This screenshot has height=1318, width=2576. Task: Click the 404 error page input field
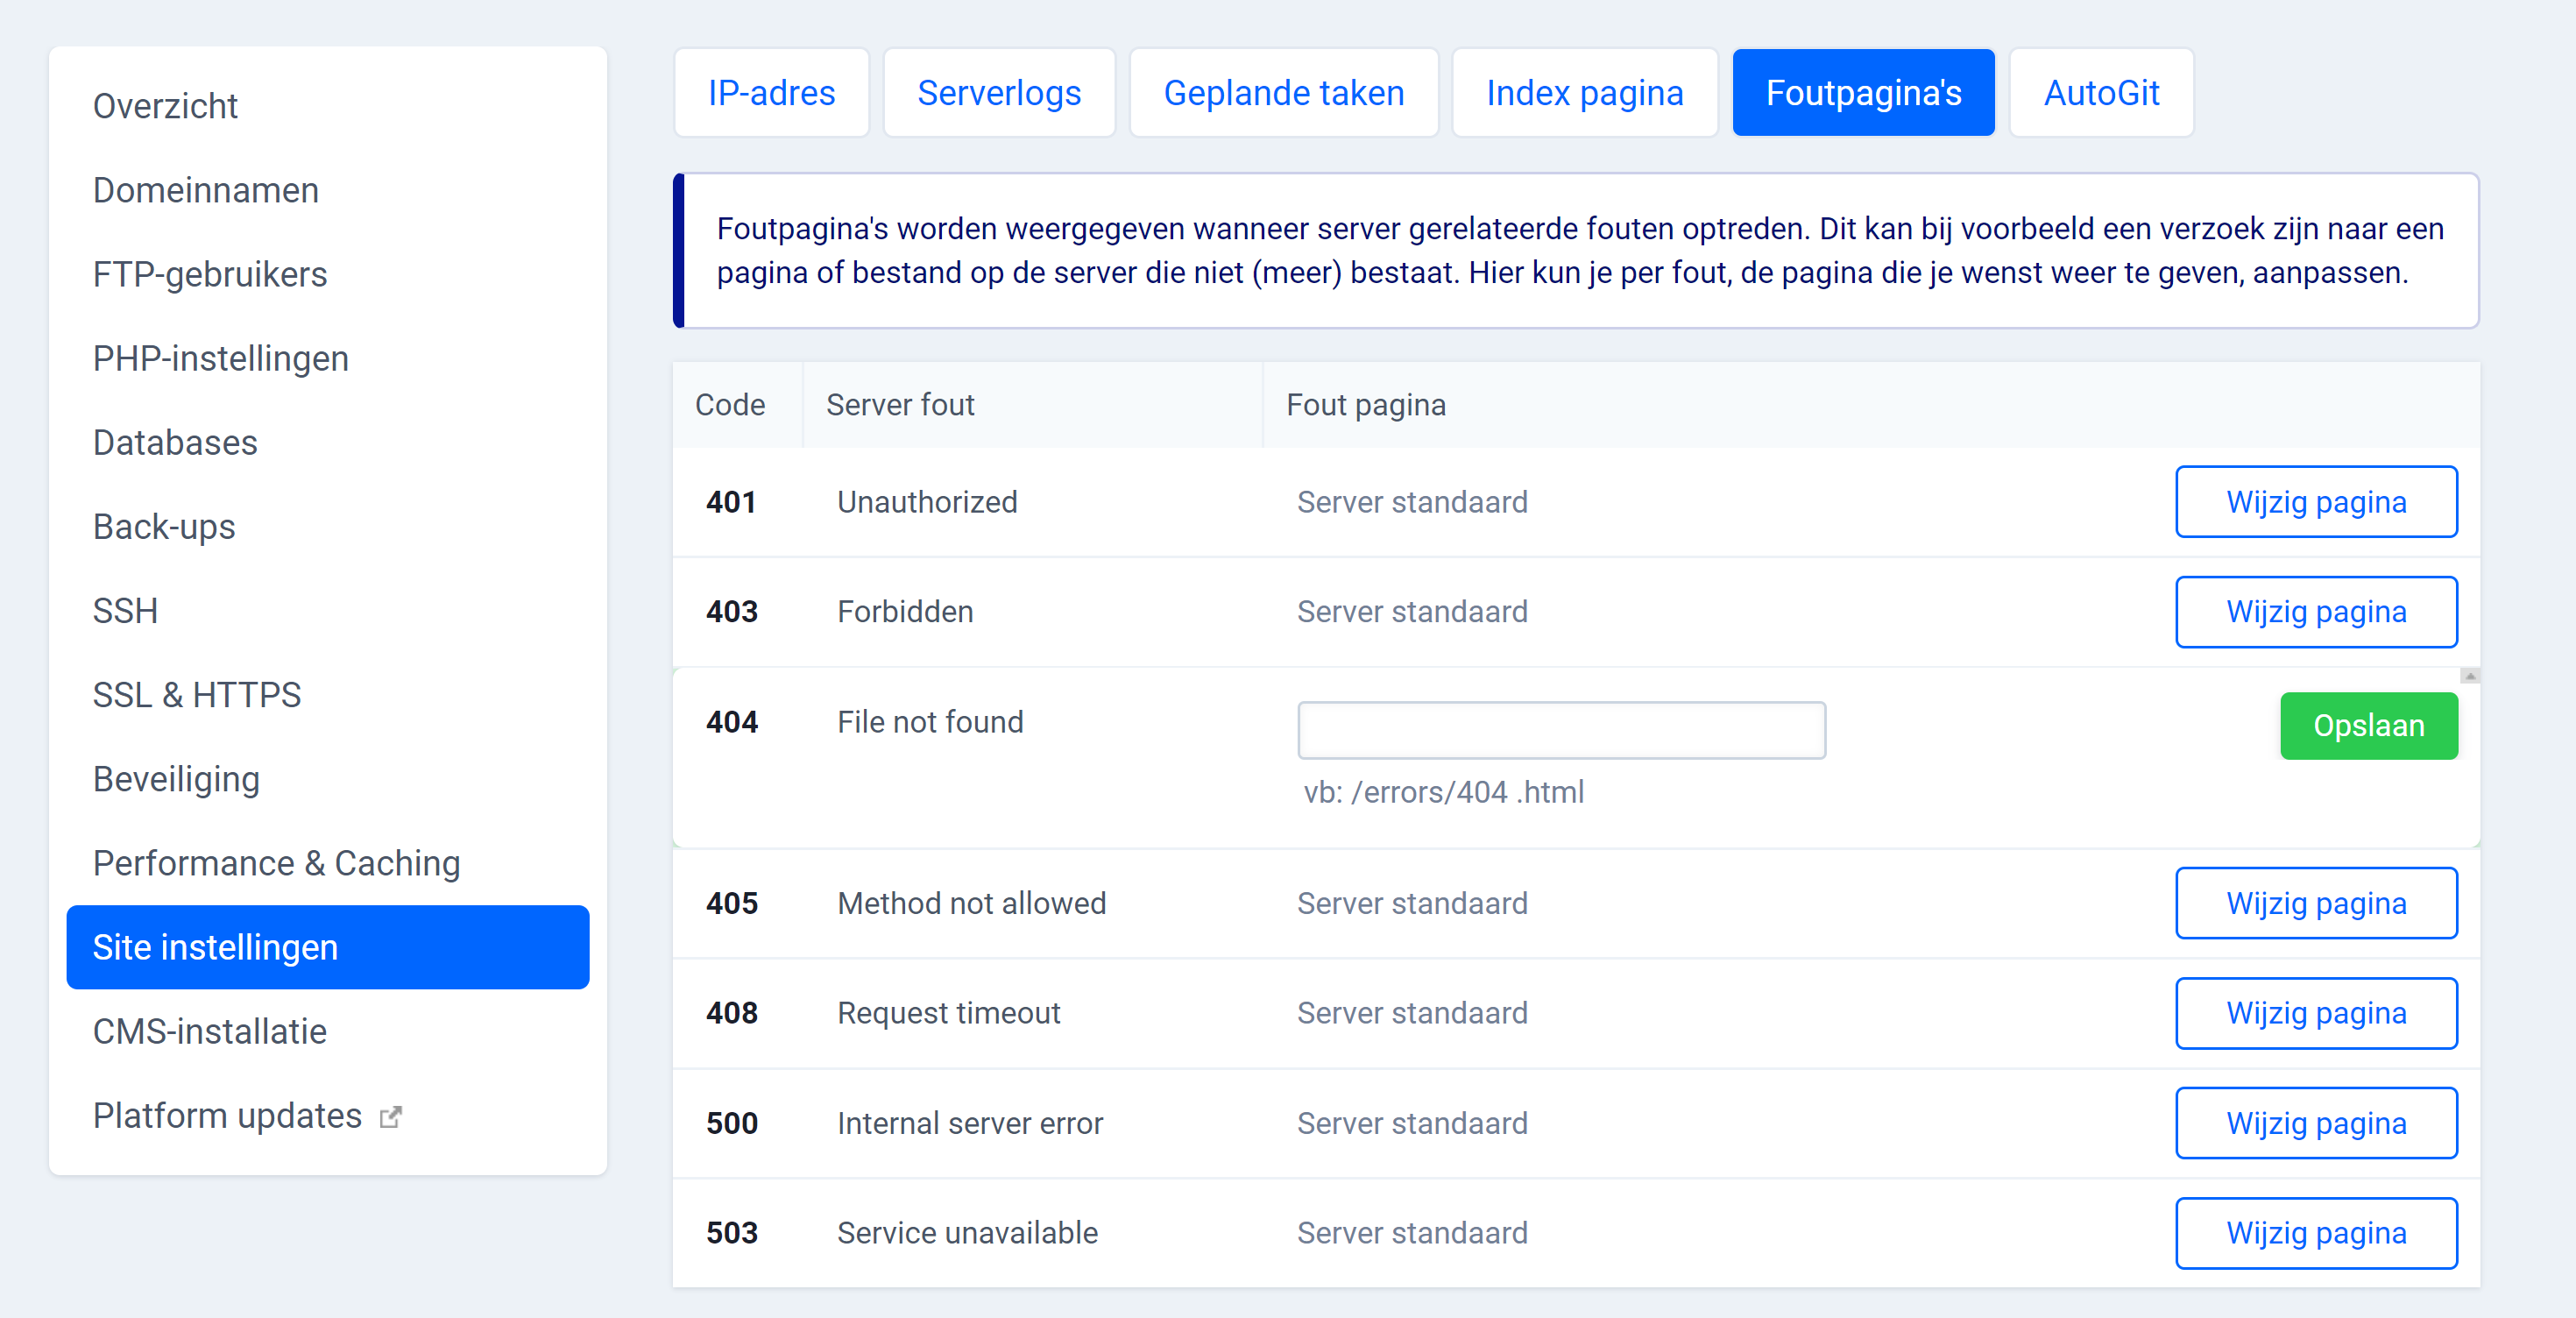(x=1561, y=731)
